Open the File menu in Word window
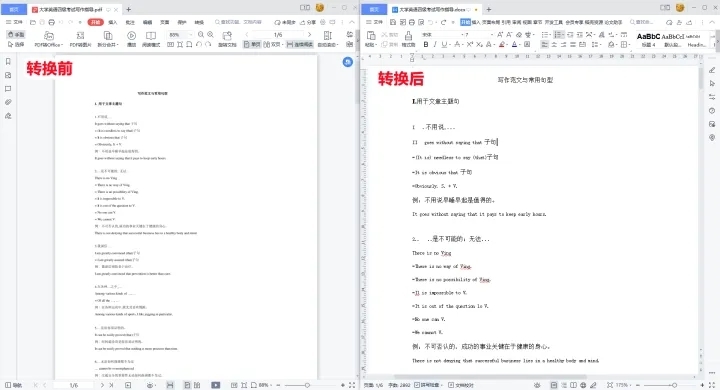The height and width of the screenshot is (390, 720). (375, 22)
